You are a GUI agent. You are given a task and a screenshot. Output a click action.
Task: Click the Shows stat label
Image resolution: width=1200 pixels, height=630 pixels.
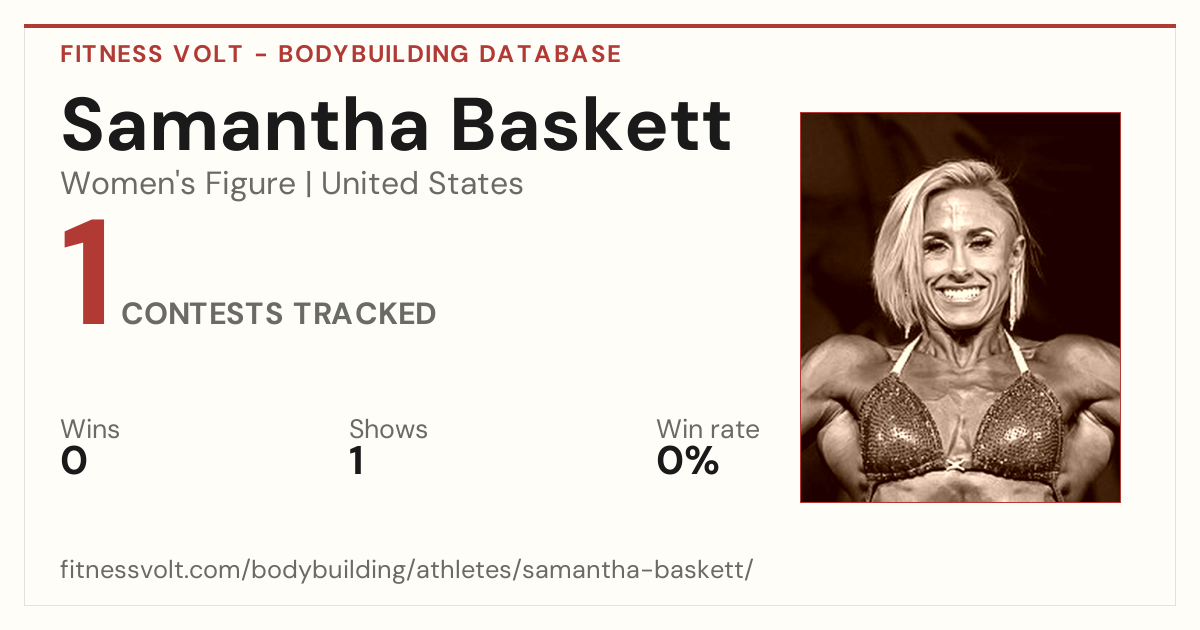pos(388,429)
